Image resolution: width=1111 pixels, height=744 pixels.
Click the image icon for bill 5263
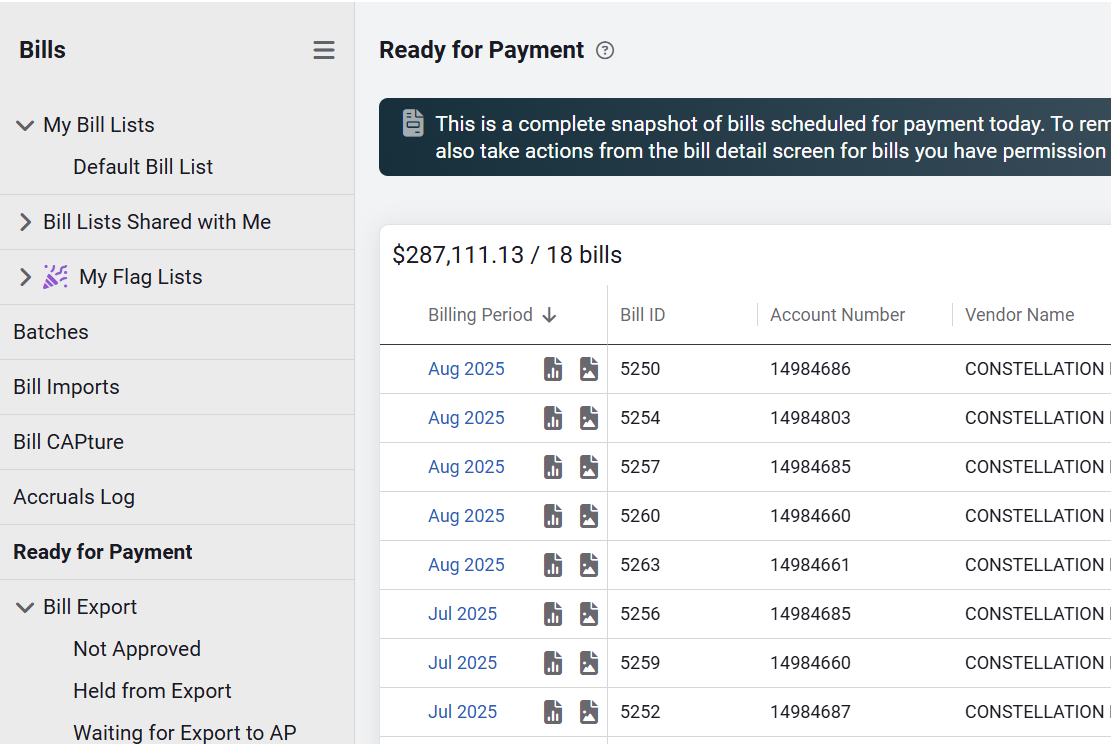(x=589, y=565)
